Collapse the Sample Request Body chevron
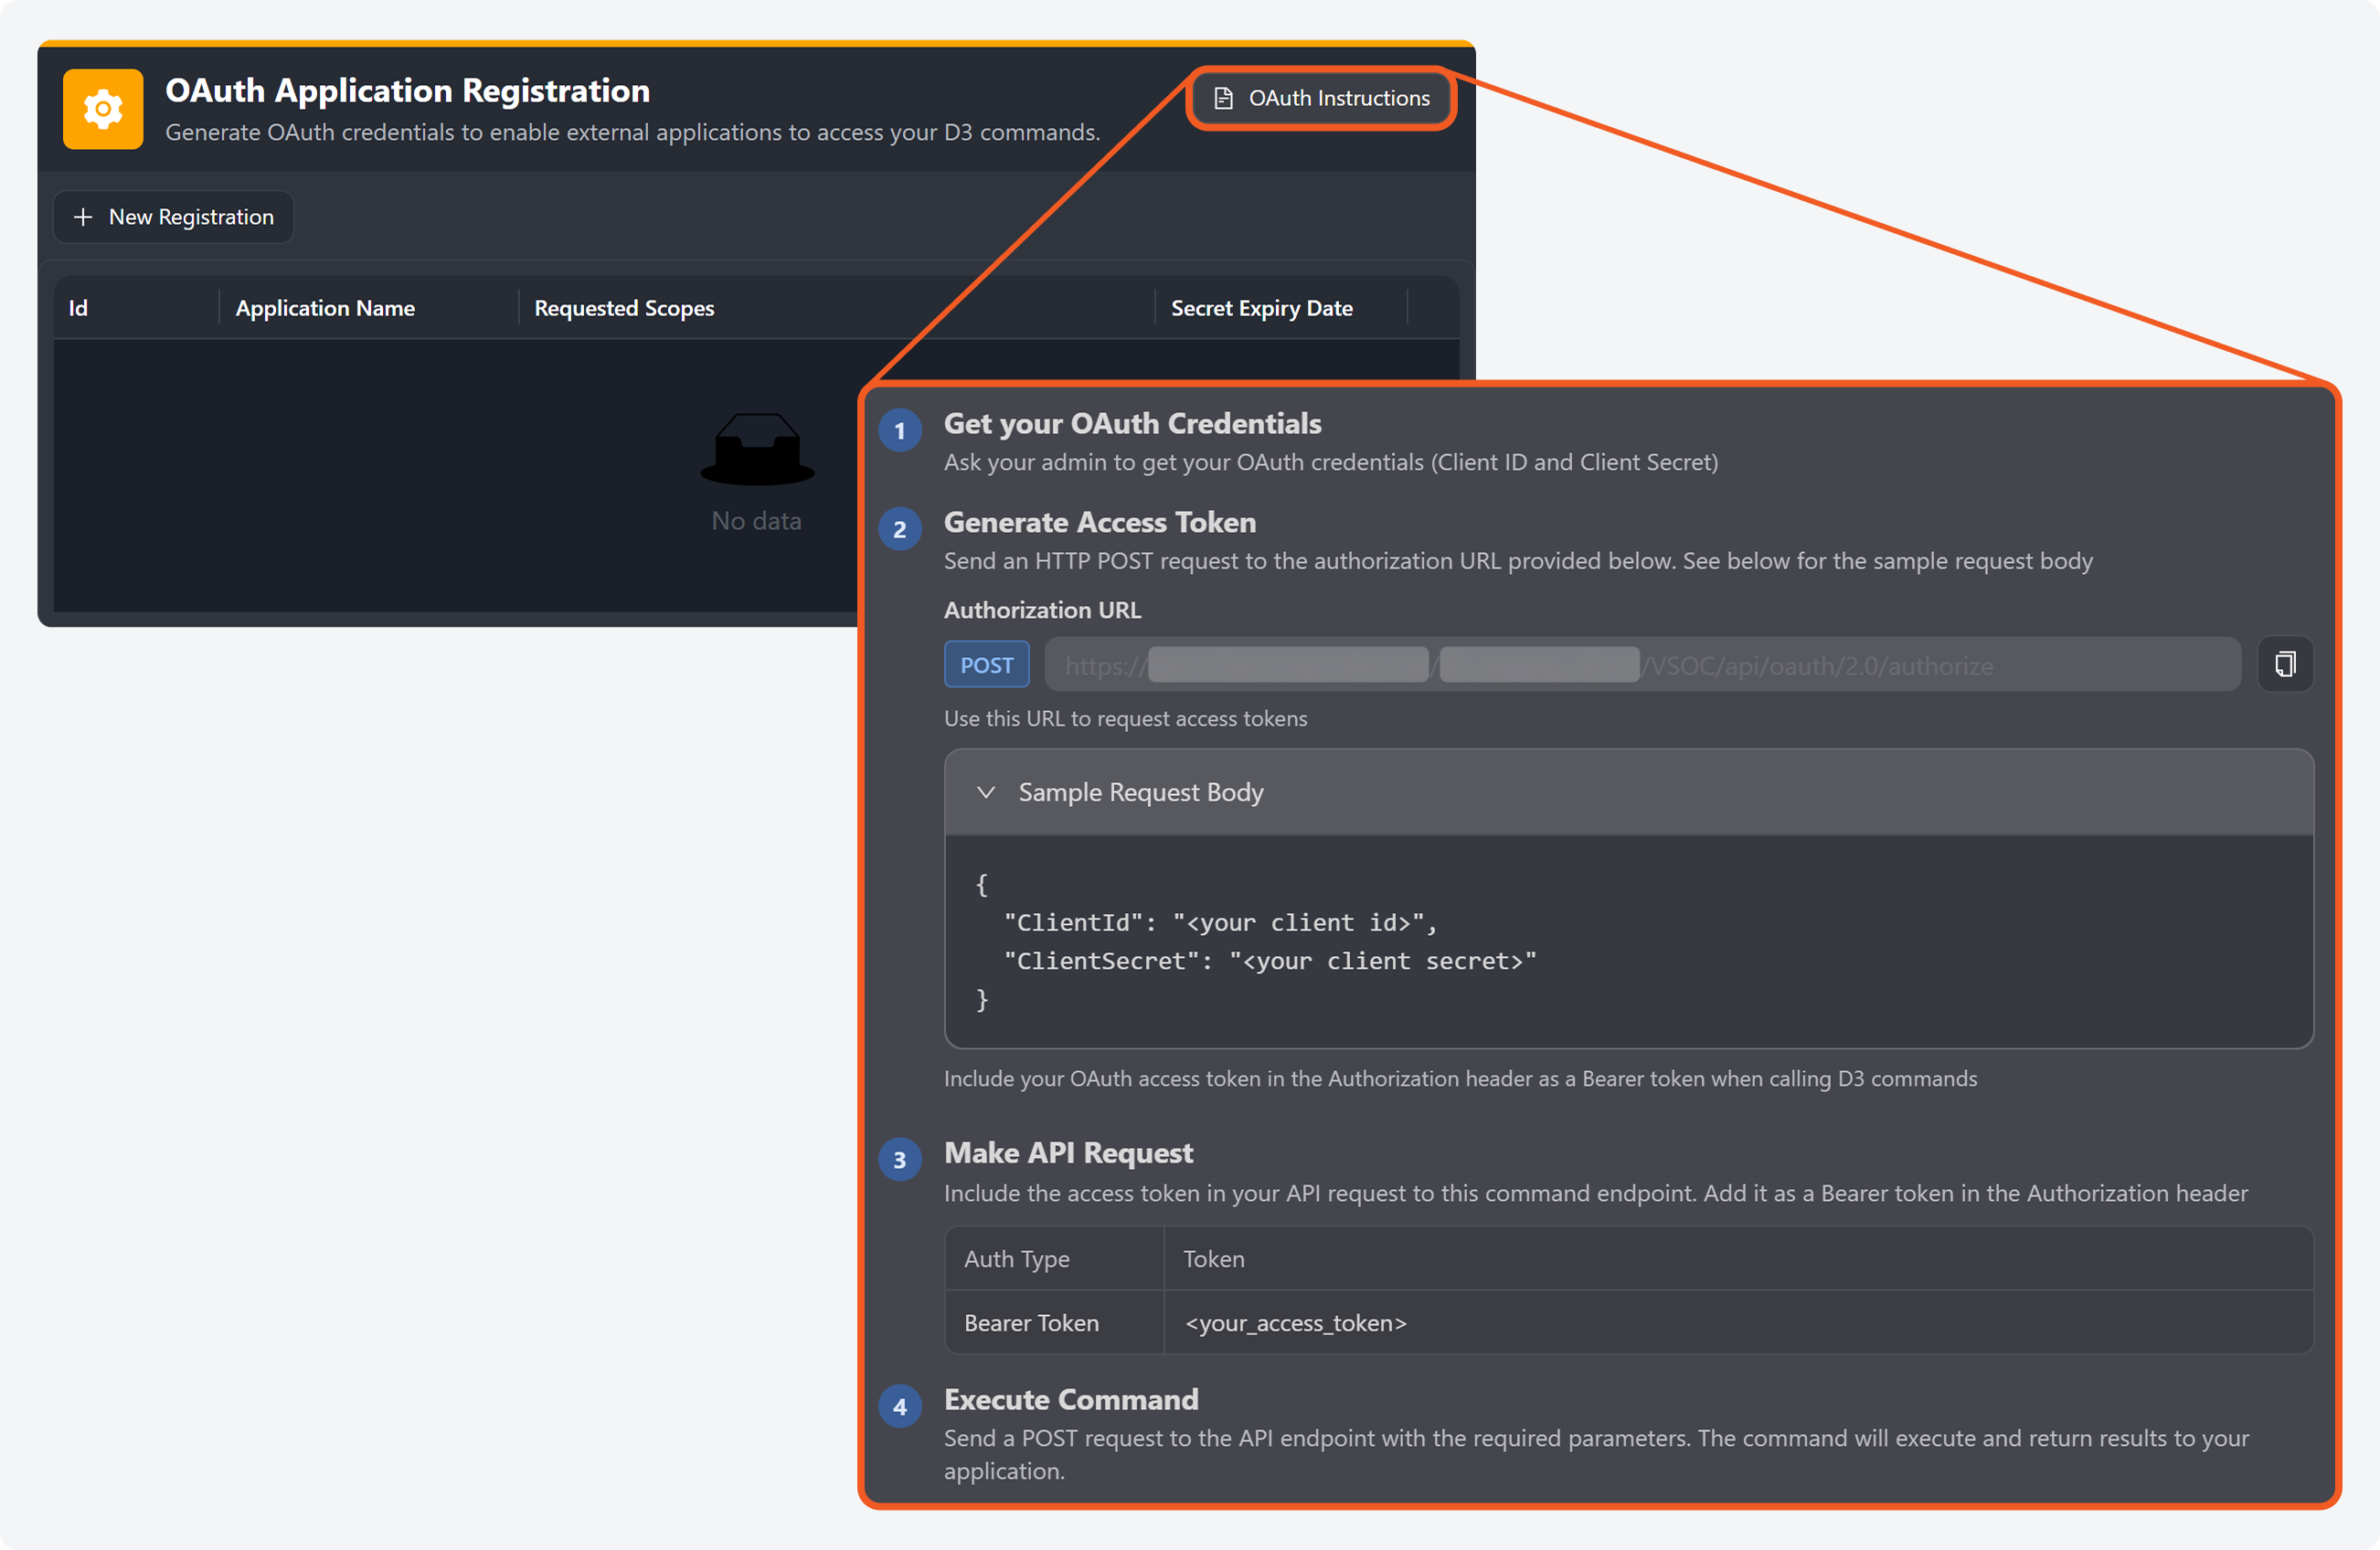Screen dimensions: 2380x1550 tap(986, 792)
